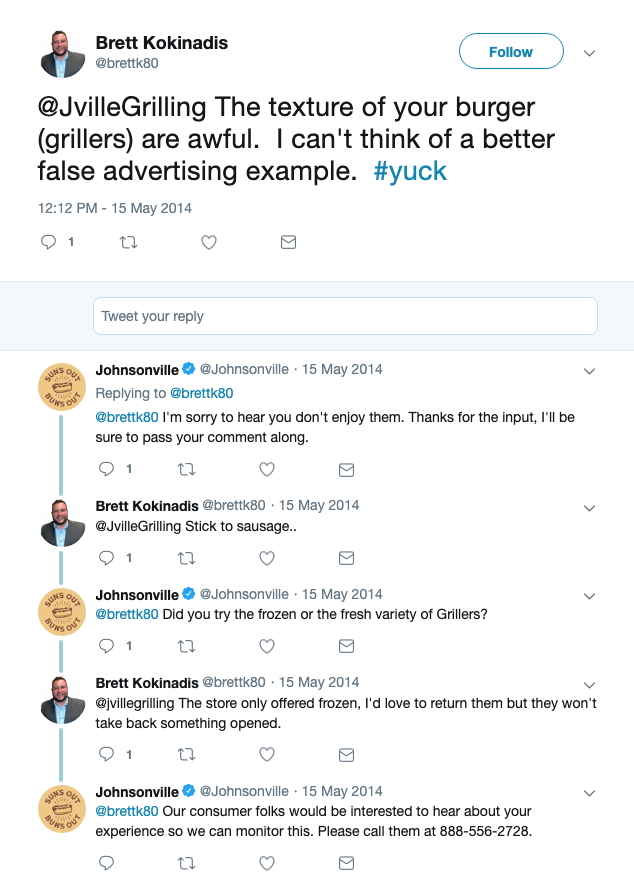
Task: Like the main #yuck tweet
Action: click(x=208, y=242)
